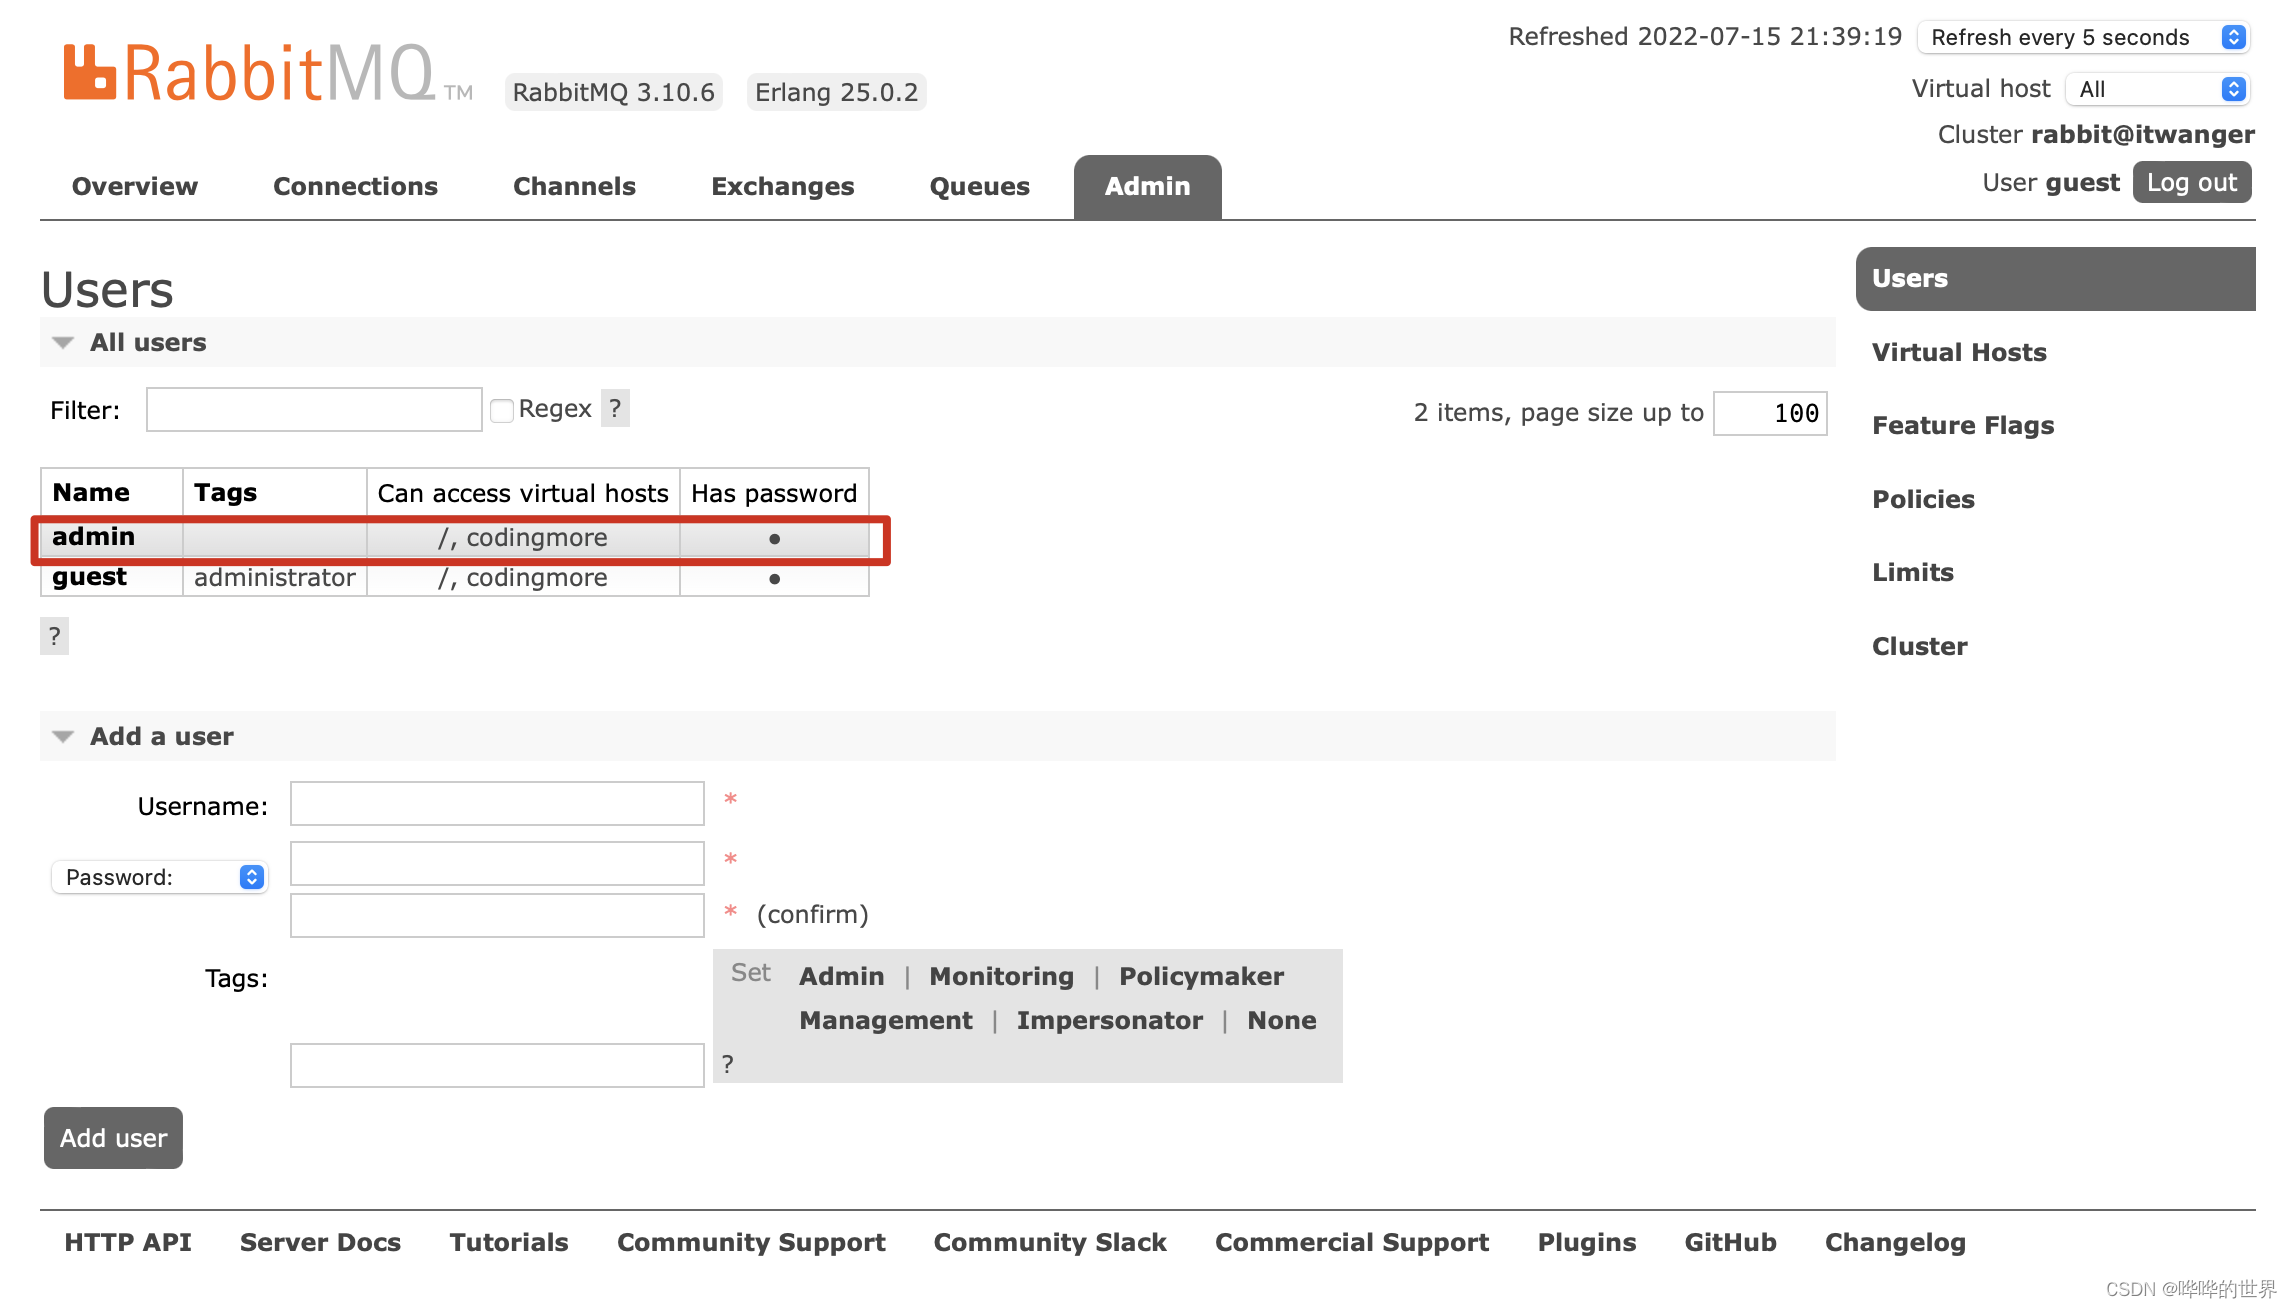
Task: Set the Monitoring tag
Action: click(x=1001, y=976)
